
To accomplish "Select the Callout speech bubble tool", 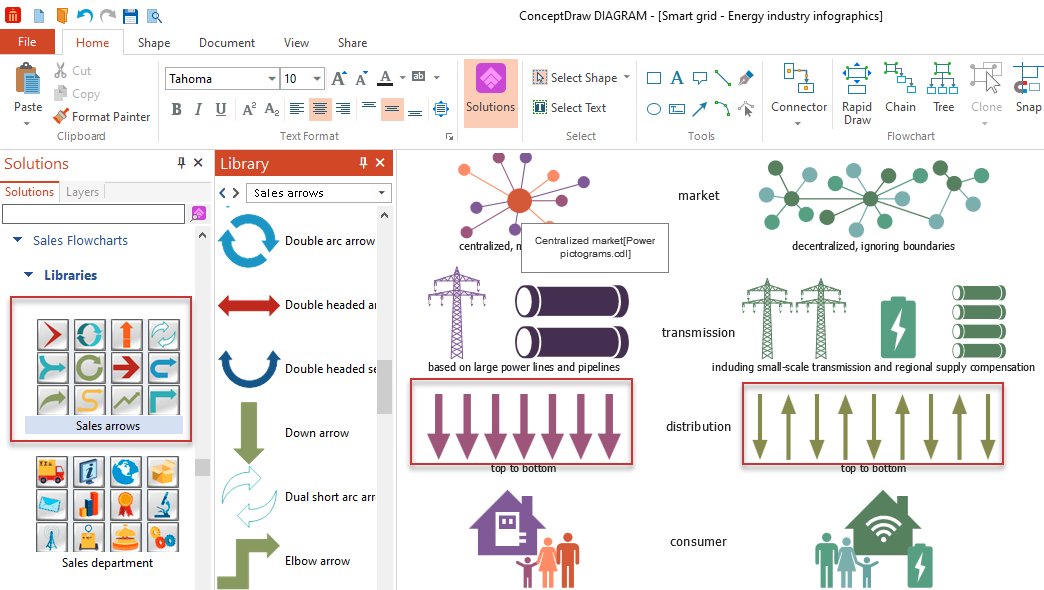I will point(700,79).
